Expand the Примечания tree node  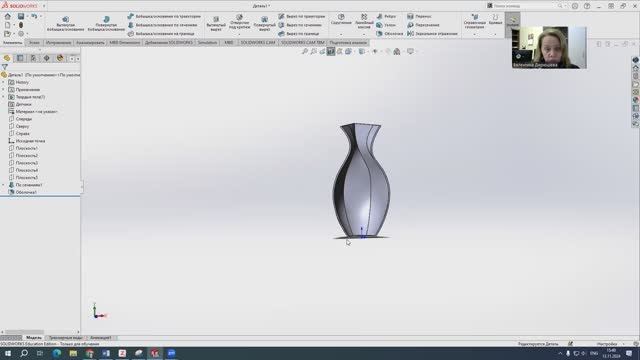4,90
